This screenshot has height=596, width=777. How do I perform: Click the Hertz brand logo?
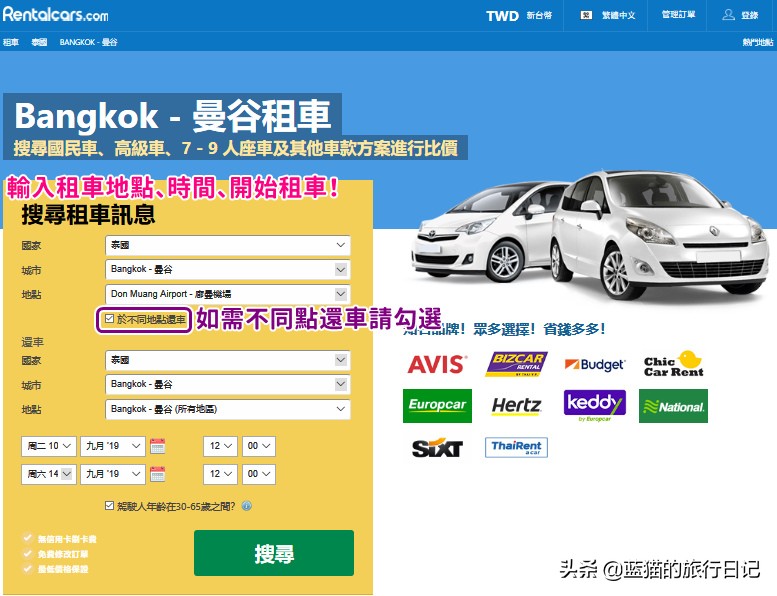(x=516, y=406)
